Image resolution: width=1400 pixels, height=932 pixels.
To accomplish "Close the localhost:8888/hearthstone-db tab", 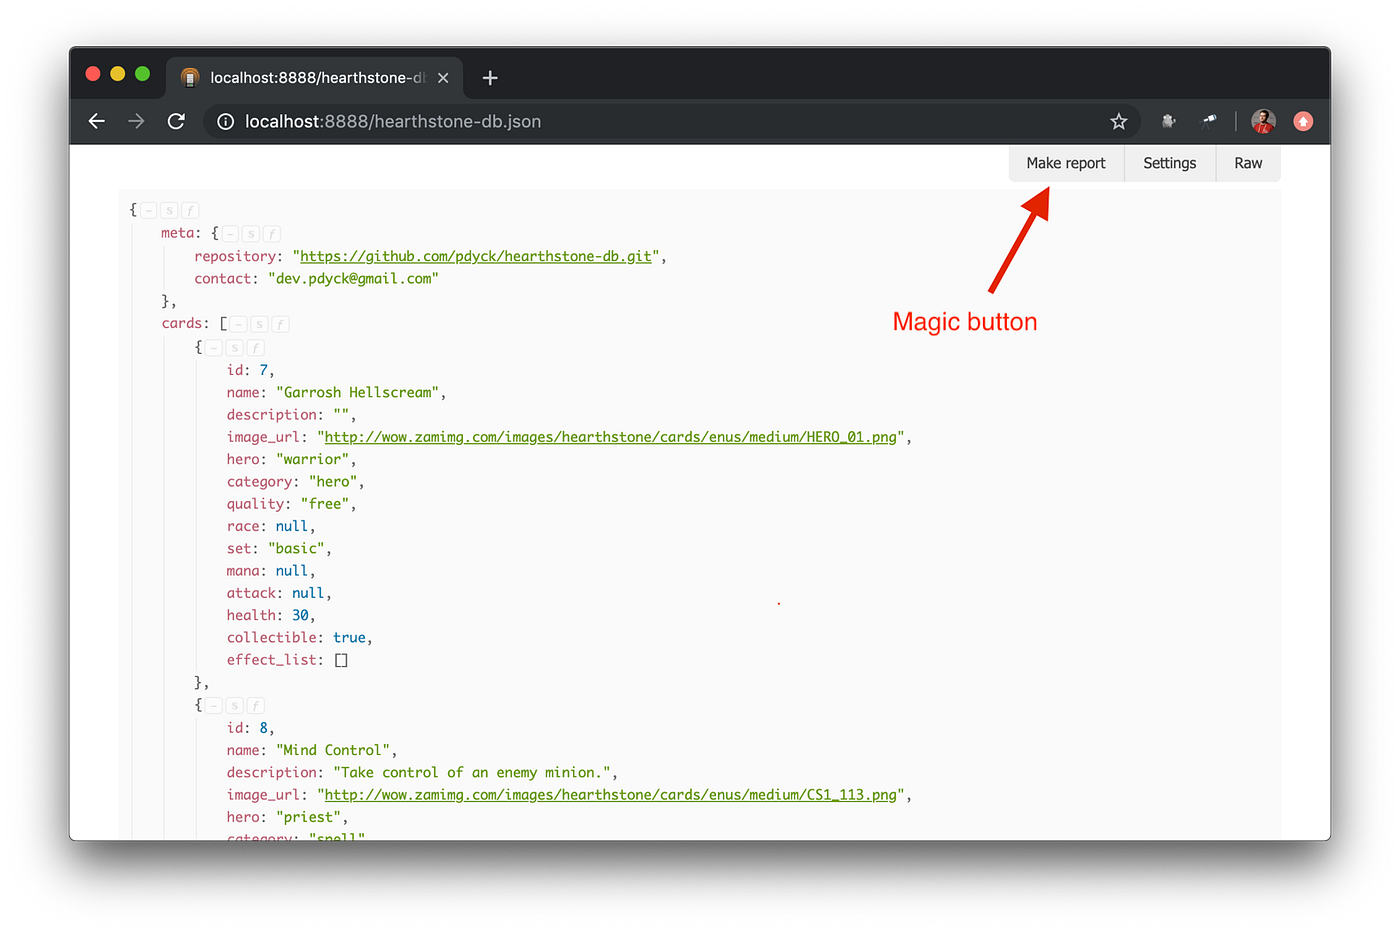I will (443, 78).
